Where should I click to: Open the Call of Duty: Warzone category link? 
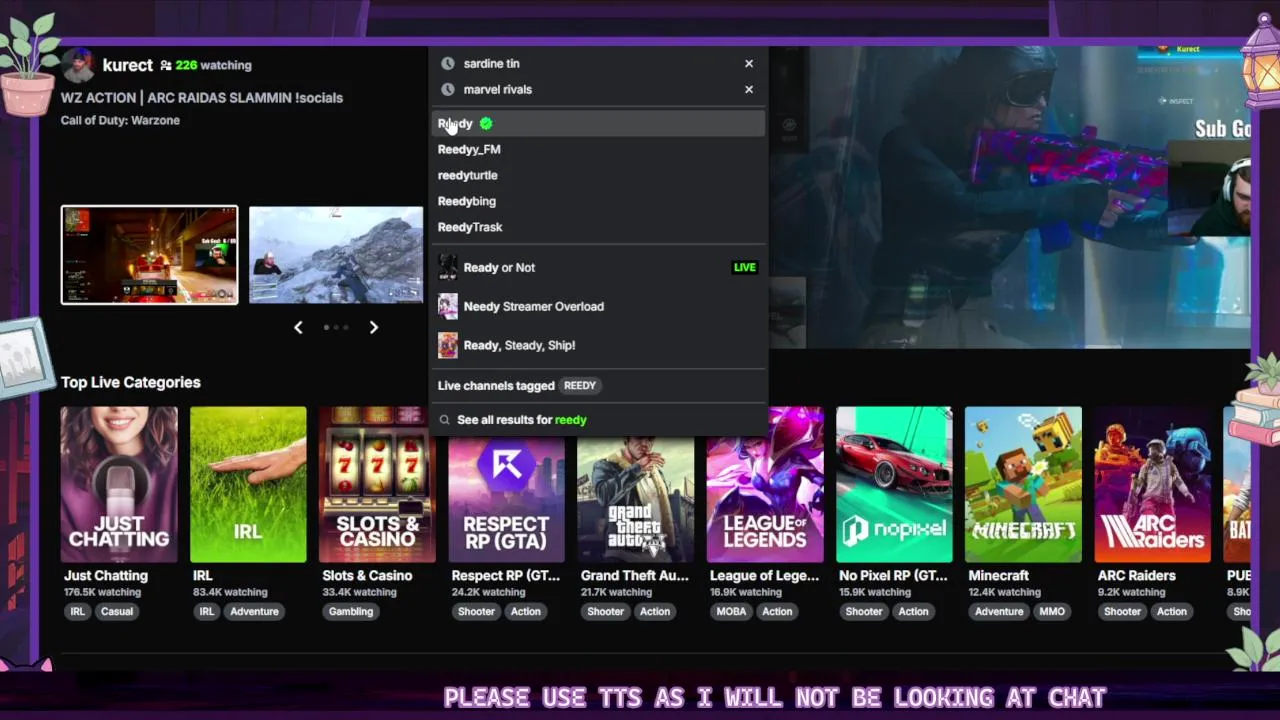click(120, 120)
